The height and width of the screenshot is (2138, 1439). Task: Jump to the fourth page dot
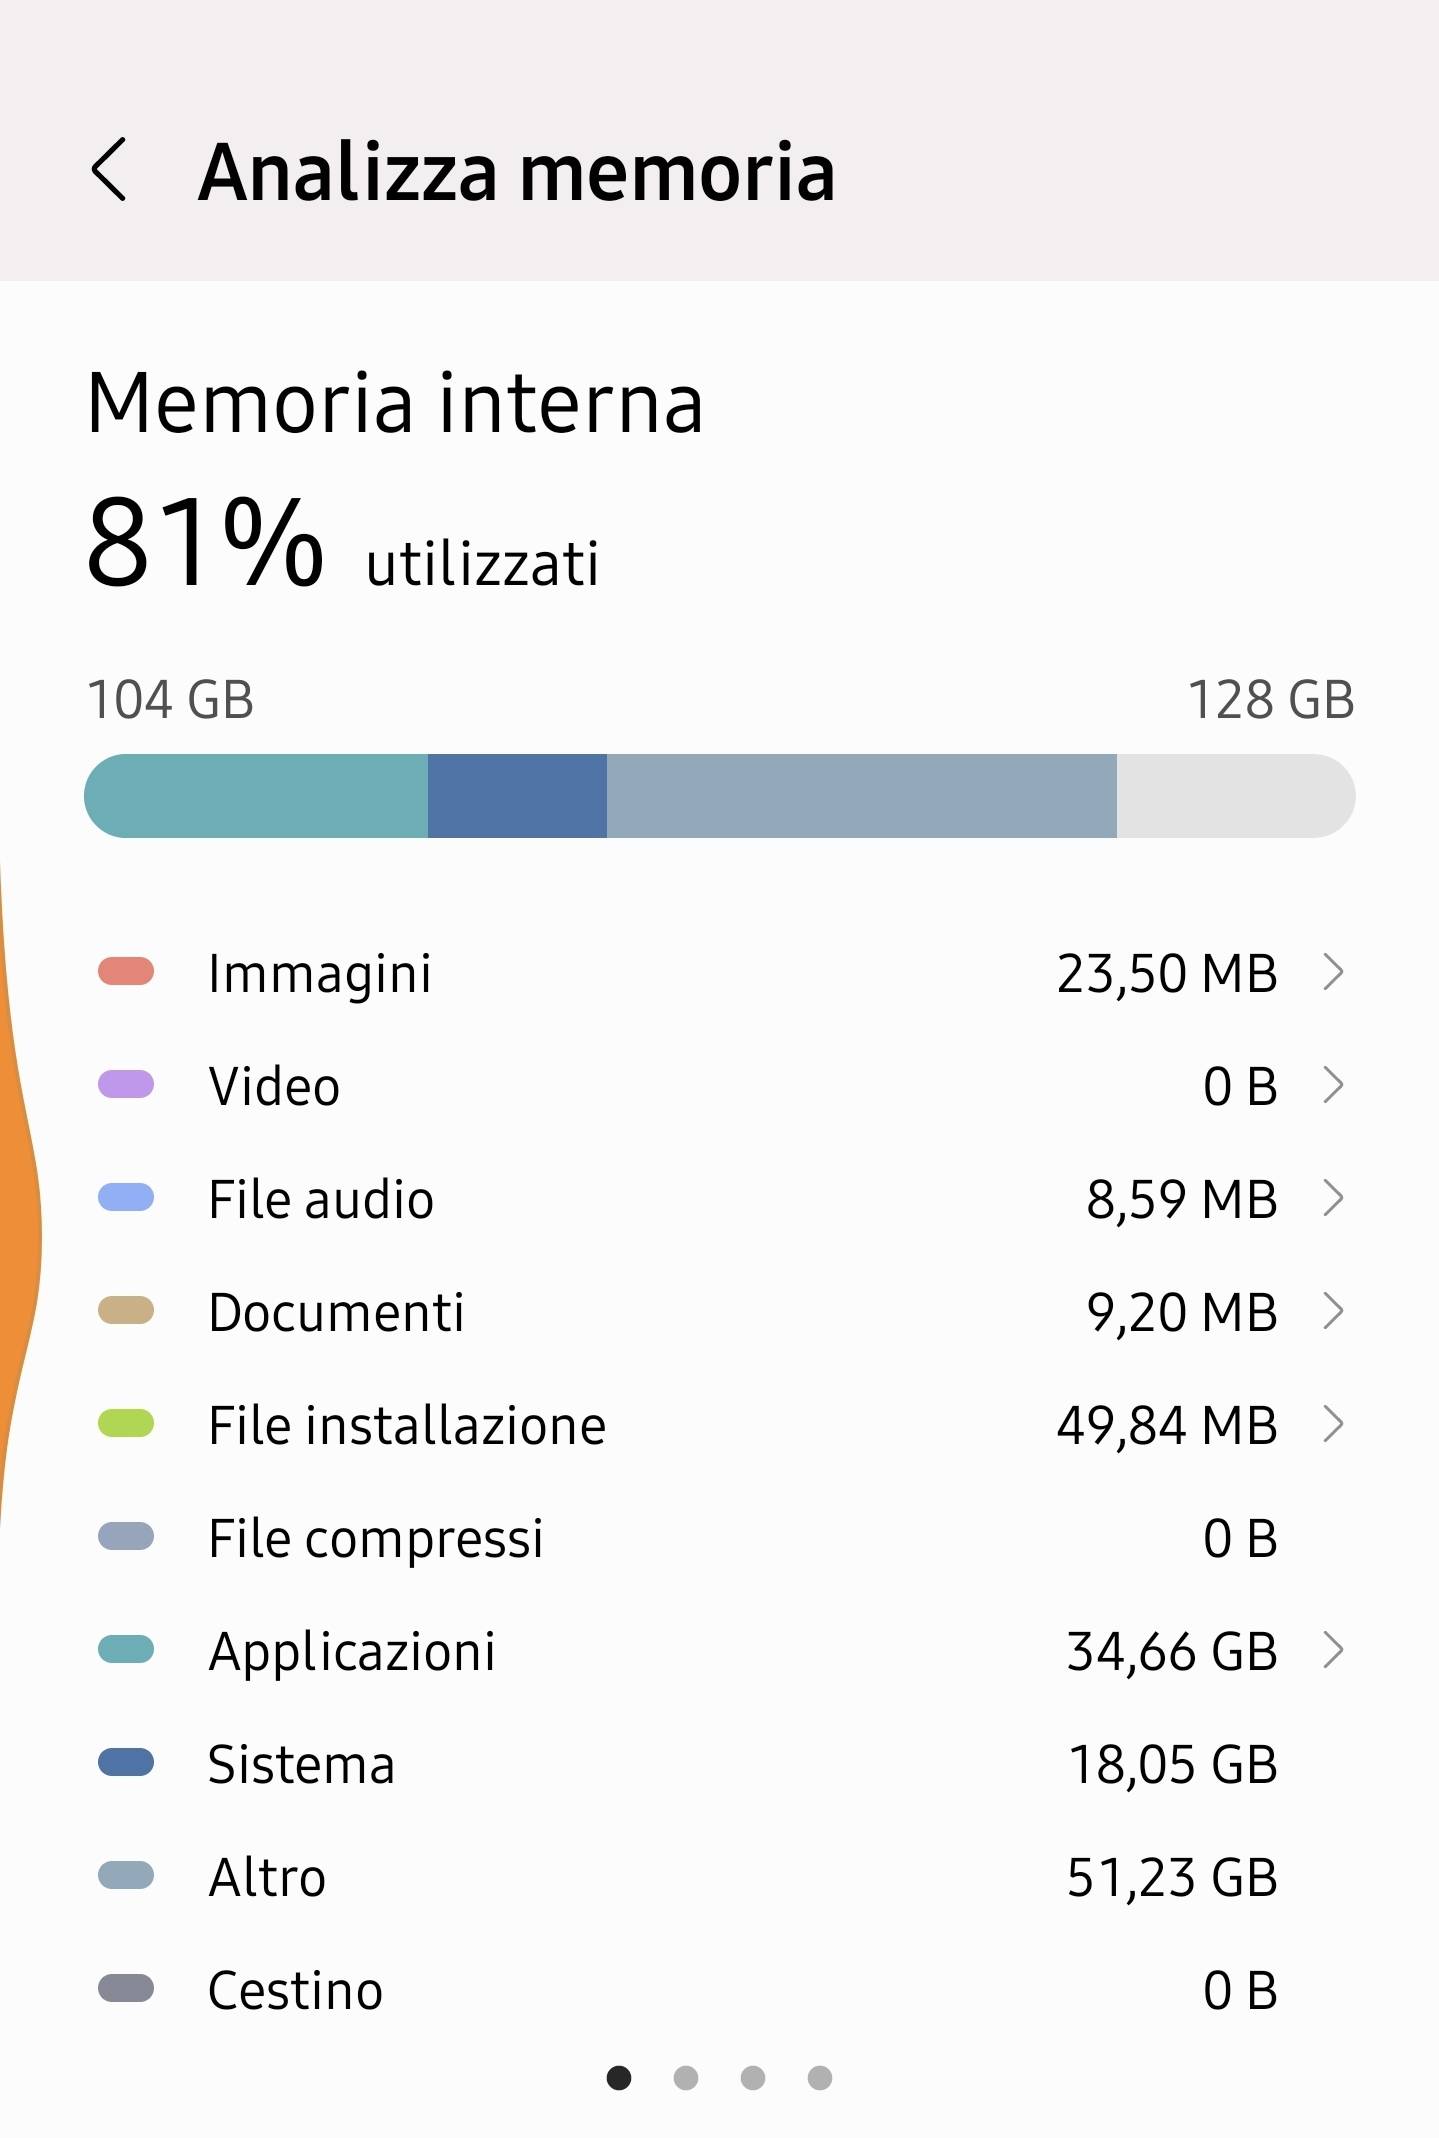(820, 2078)
